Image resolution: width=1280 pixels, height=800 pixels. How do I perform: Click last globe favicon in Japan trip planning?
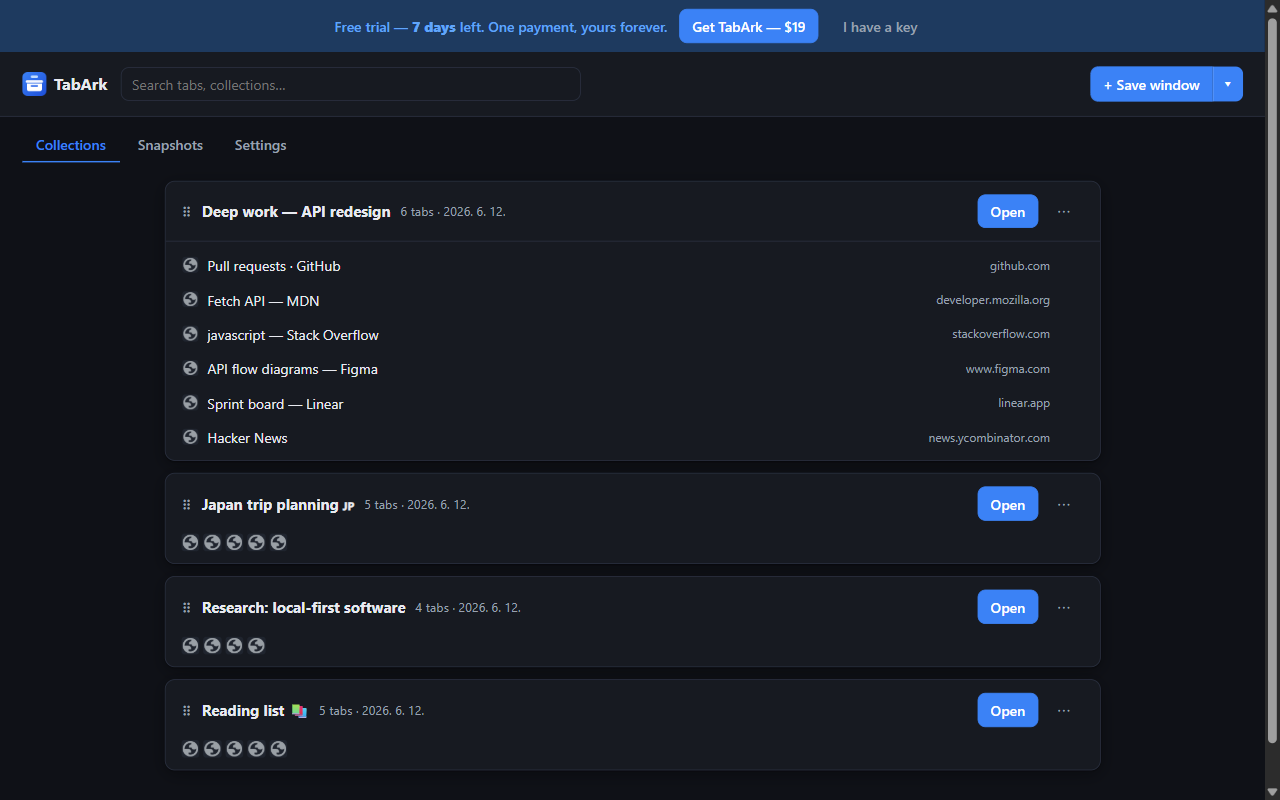click(x=278, y=542)
